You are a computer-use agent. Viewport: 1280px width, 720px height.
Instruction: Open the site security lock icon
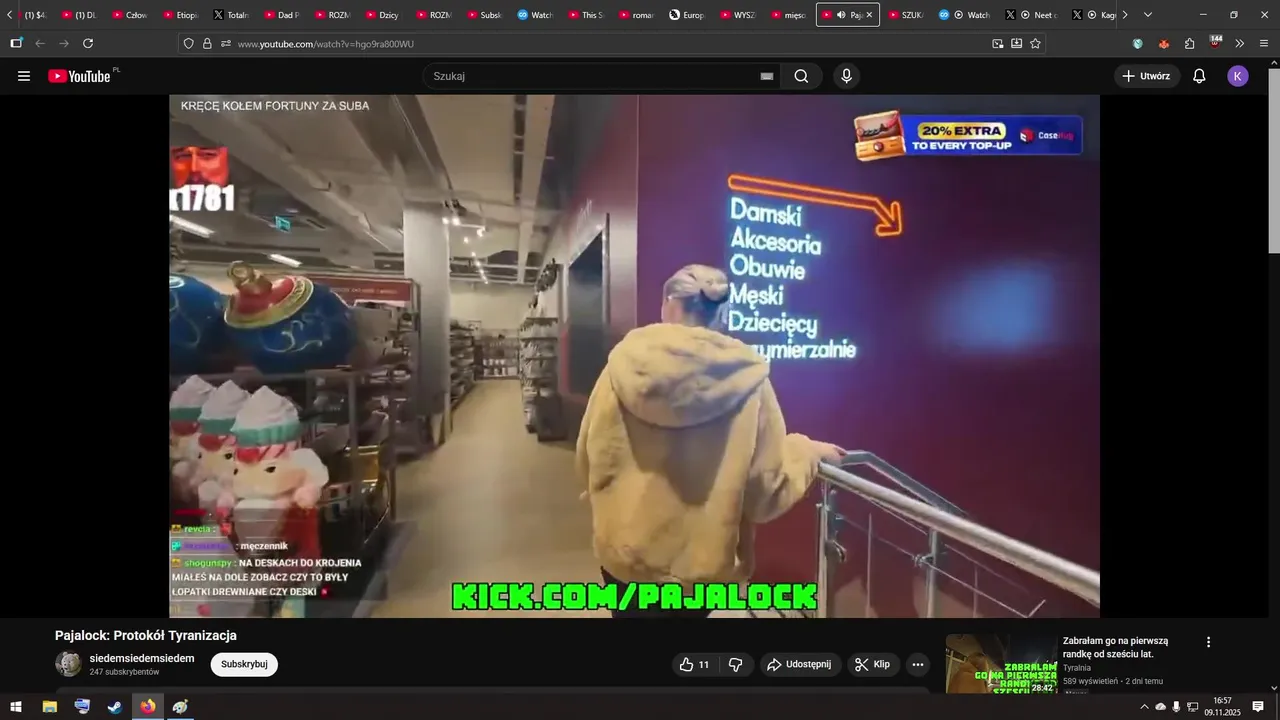(x=207, y=44)
